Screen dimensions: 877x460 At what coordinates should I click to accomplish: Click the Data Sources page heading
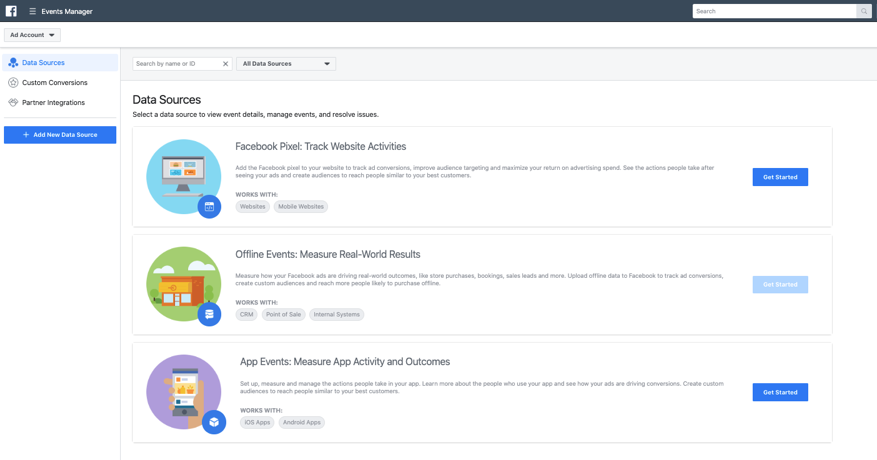pyautogui.click(x=167, y=100)
